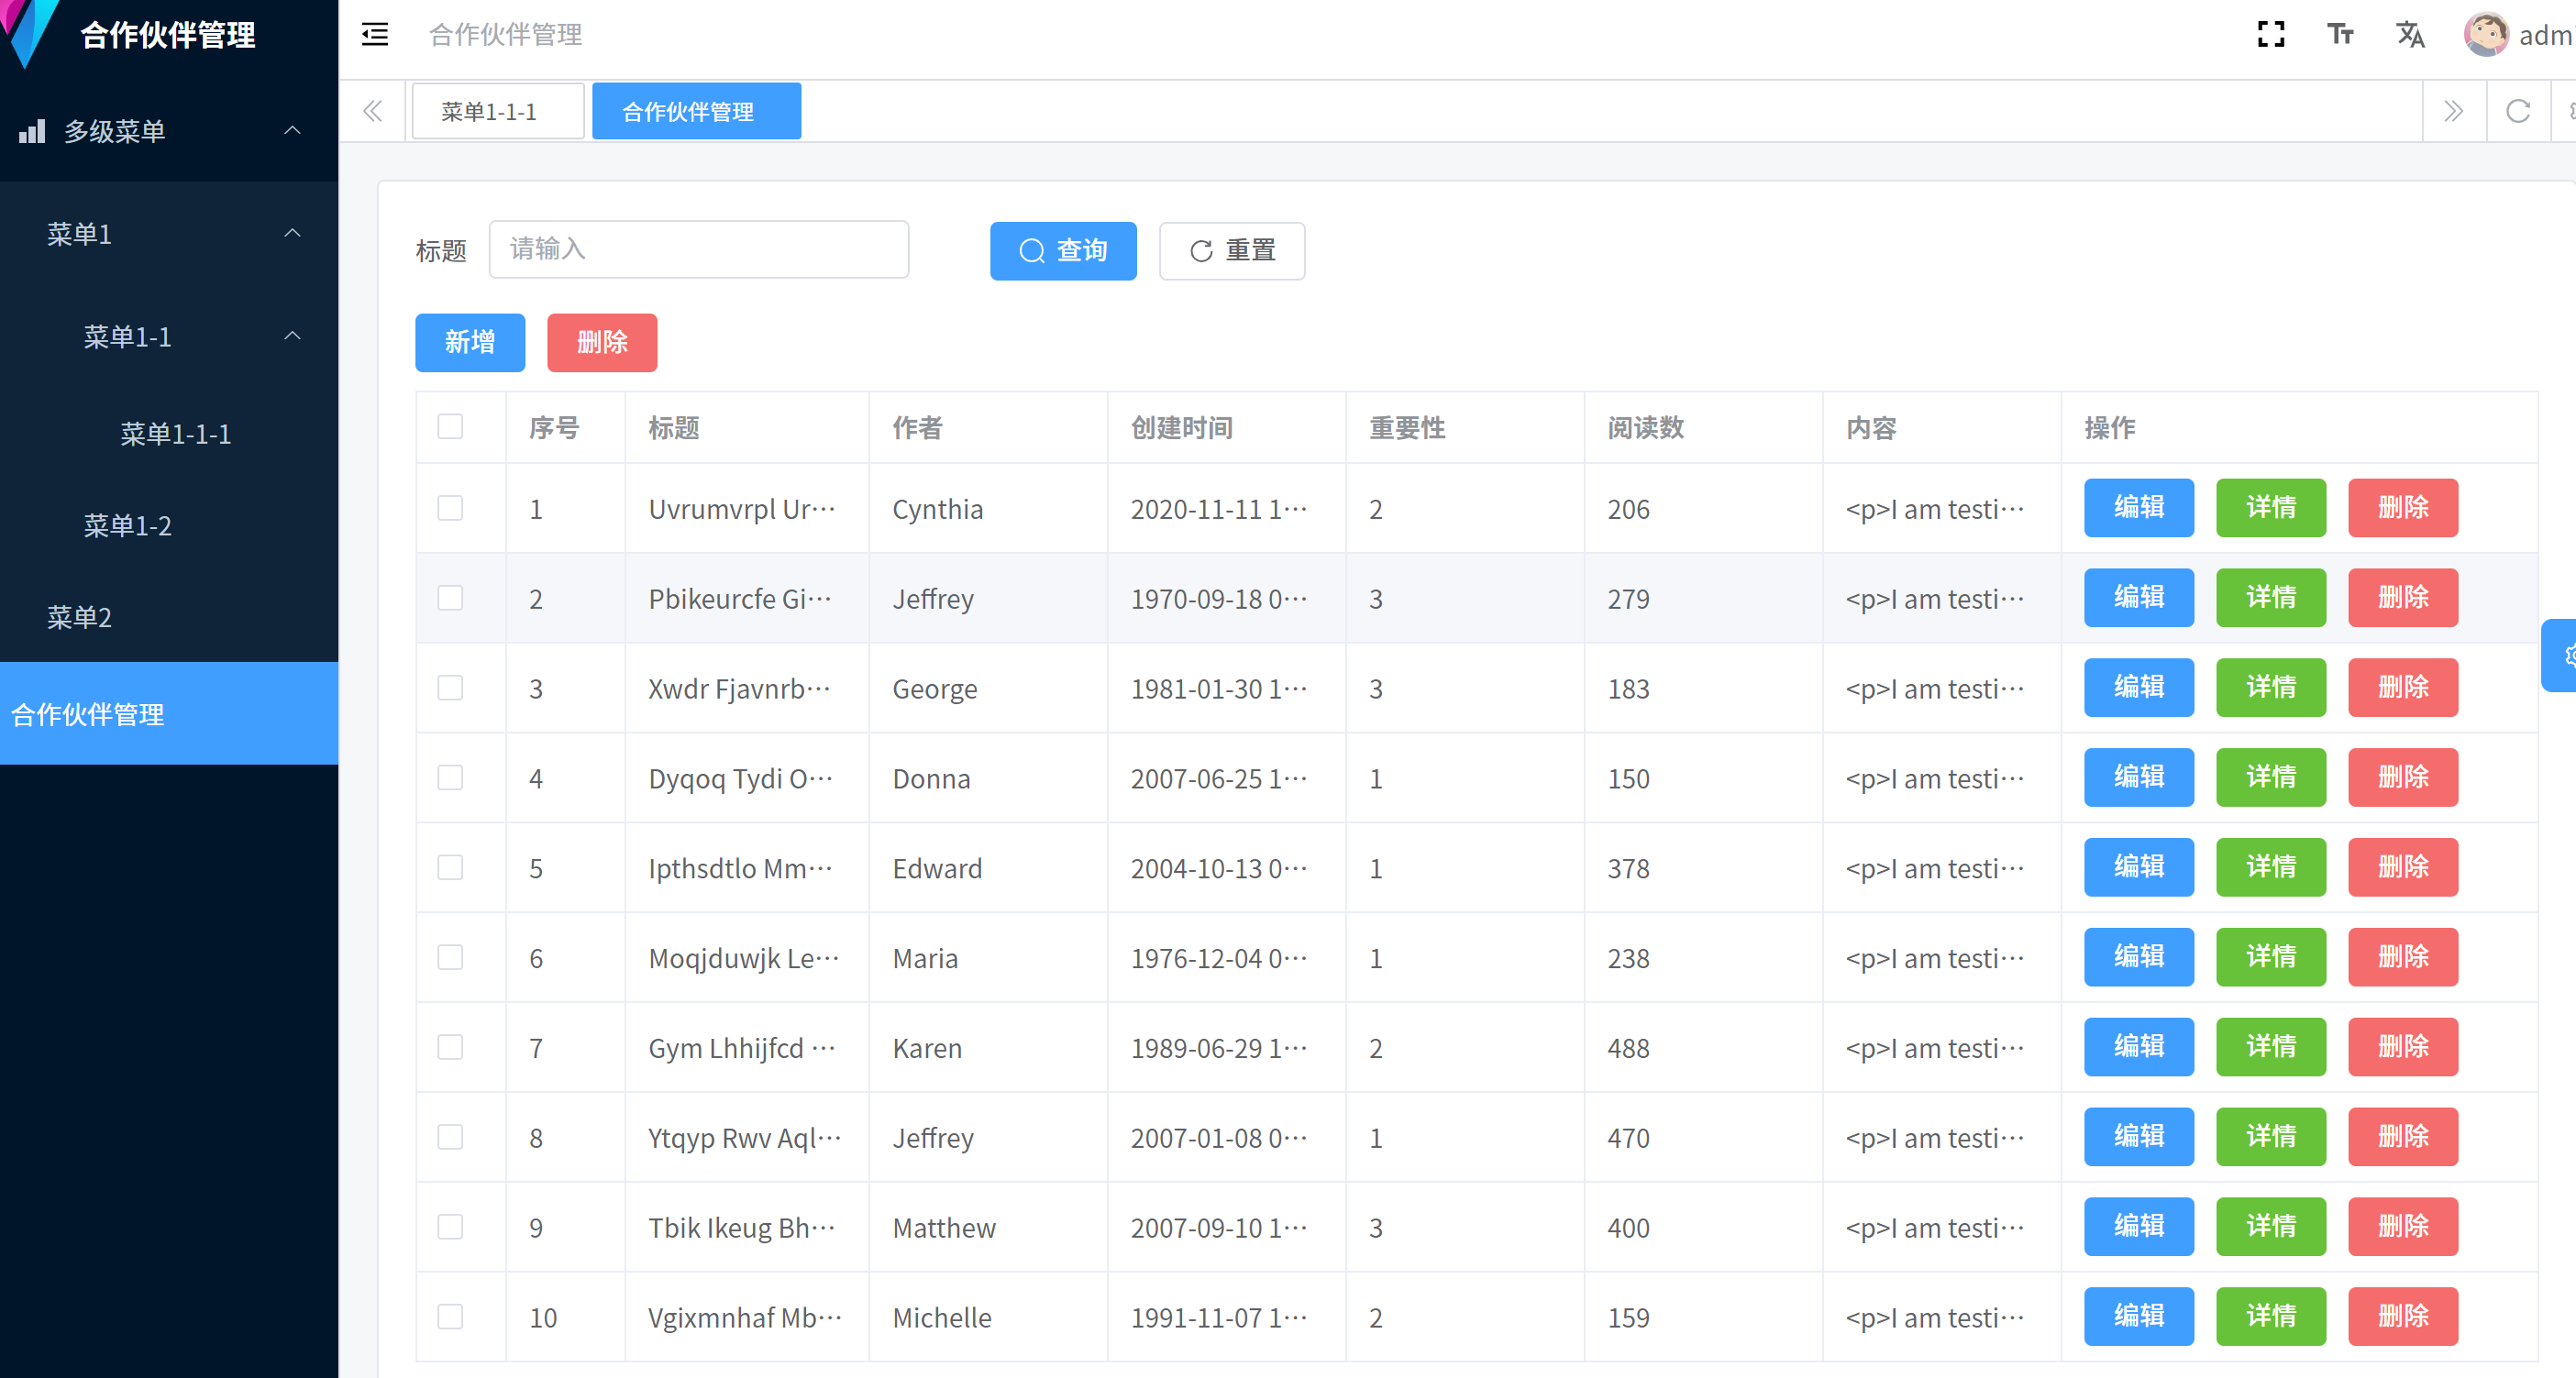Edit row 1 Cynthia with 编辑
The image size is (2576, 1378).
tap(2139, 508)
